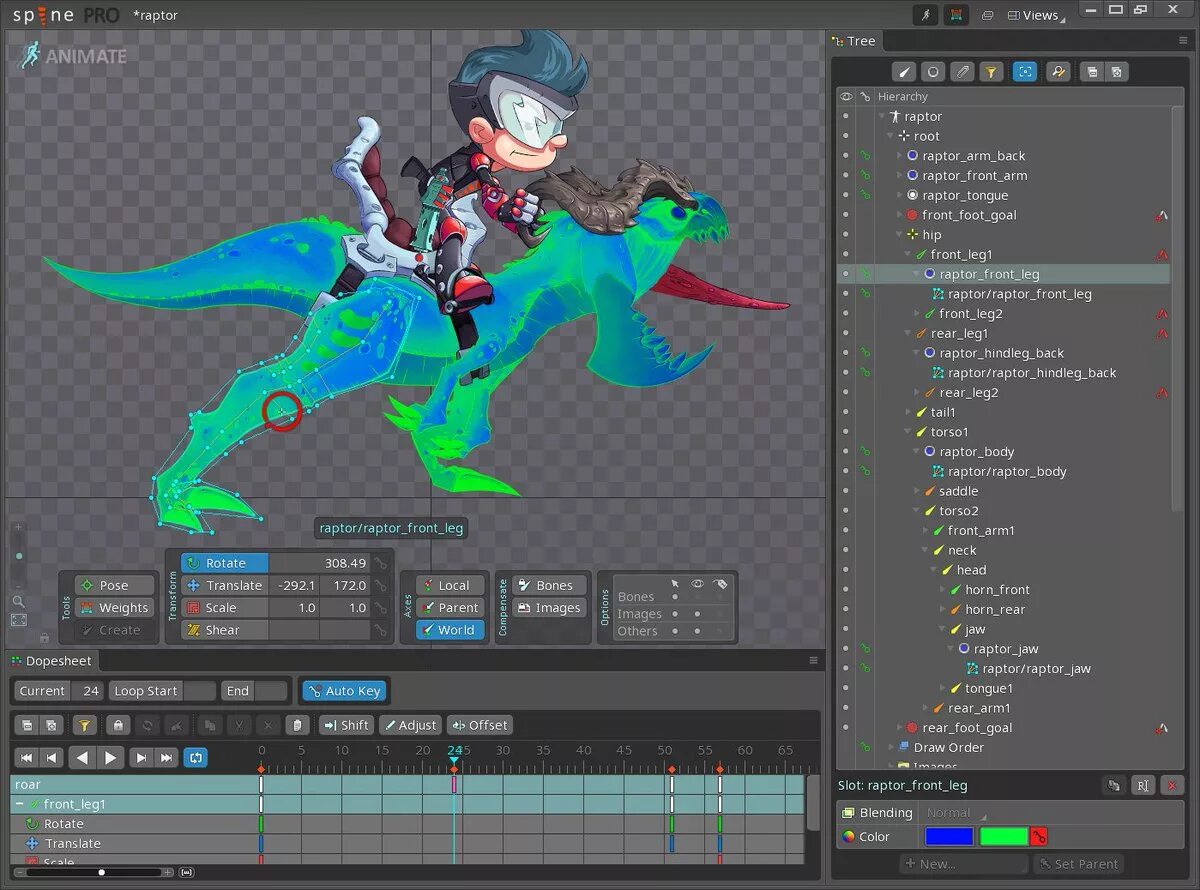Select the Tree tab
Viewport: 1200px width, 890px height.
[x=855, y=41]
